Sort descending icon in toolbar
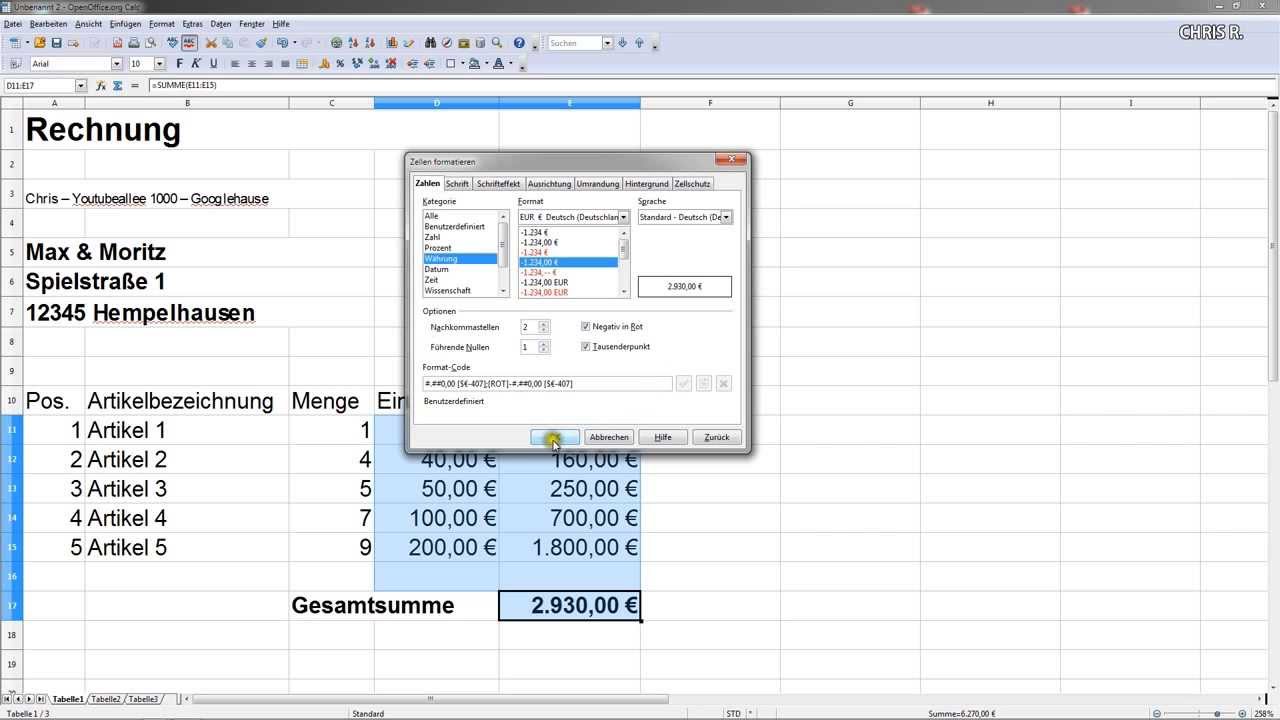Viewport: 1280px width, 720px height. 370,43
